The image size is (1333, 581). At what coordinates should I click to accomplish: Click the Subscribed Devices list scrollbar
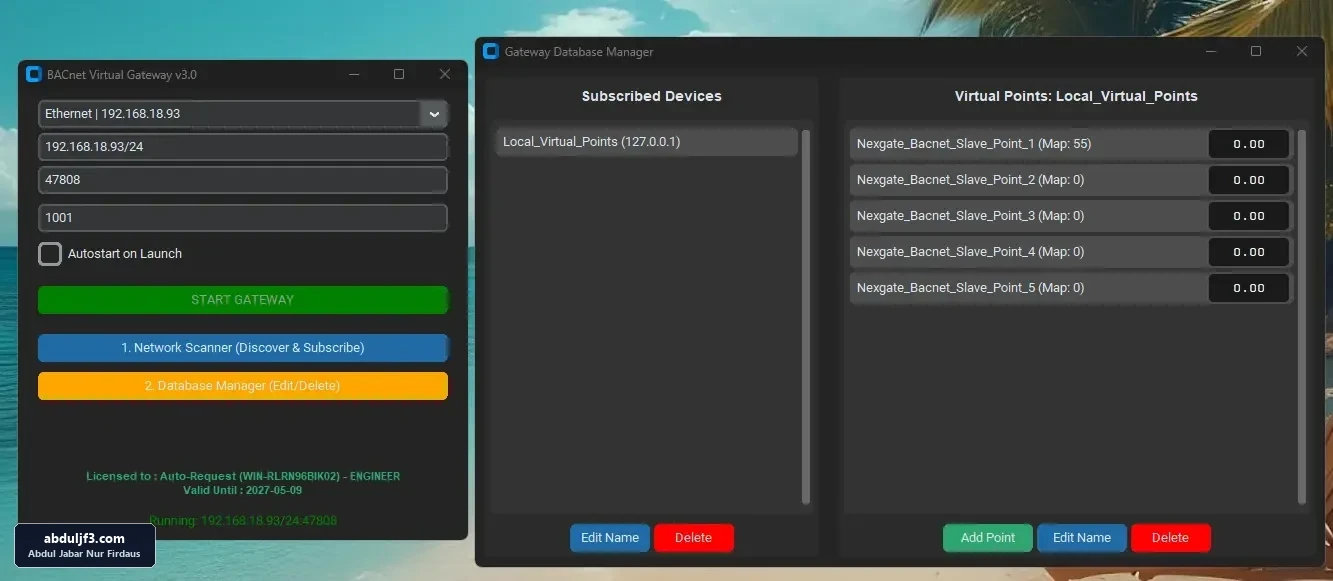[x=806, y=316]
